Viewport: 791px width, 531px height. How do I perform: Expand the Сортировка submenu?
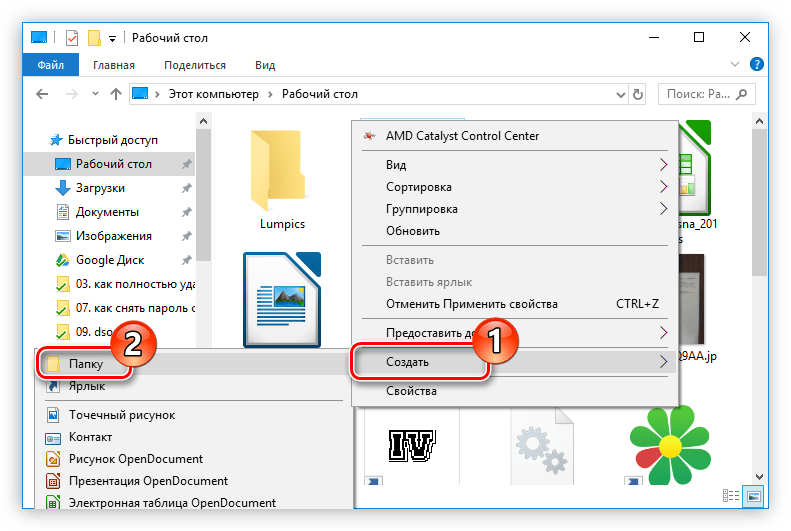(x=663, y=187)
